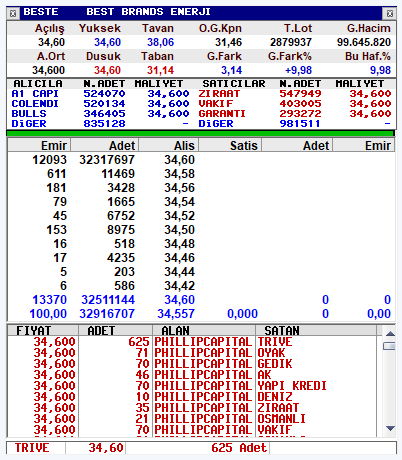Click bid quantity 32317697

107,160
